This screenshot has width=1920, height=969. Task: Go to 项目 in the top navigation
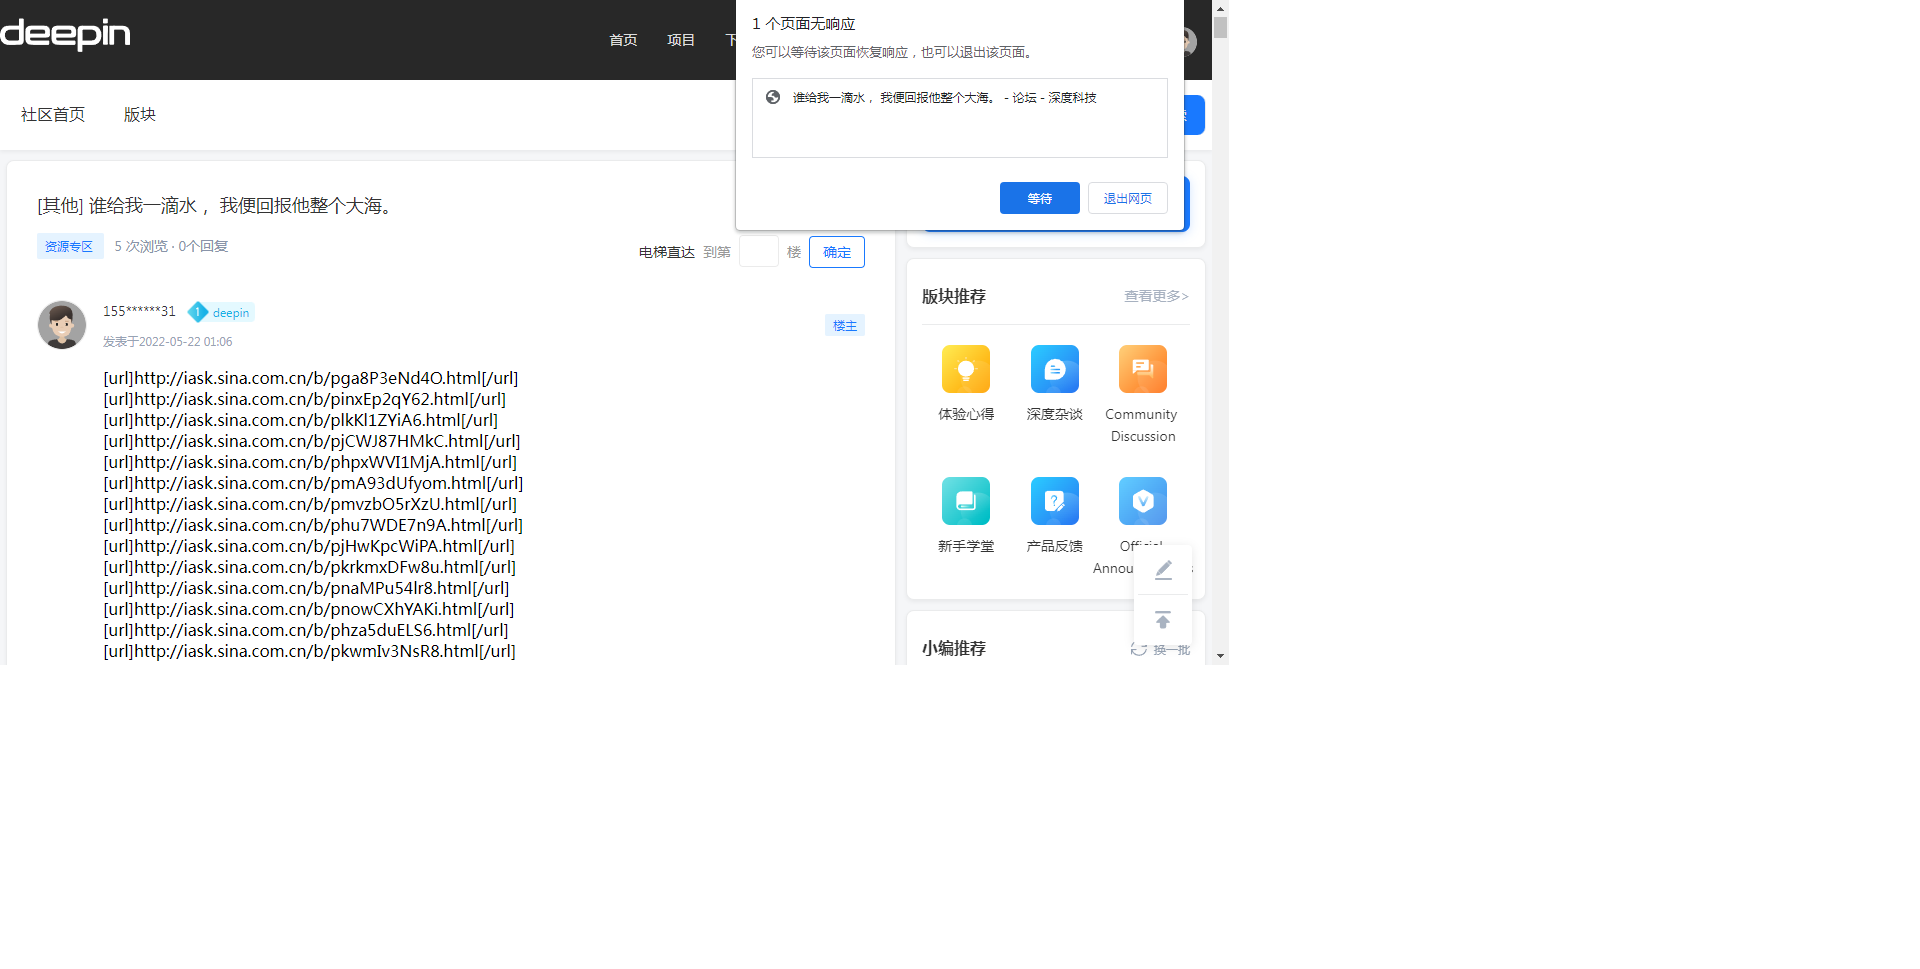pyautogui.click(x=681, y=40)
